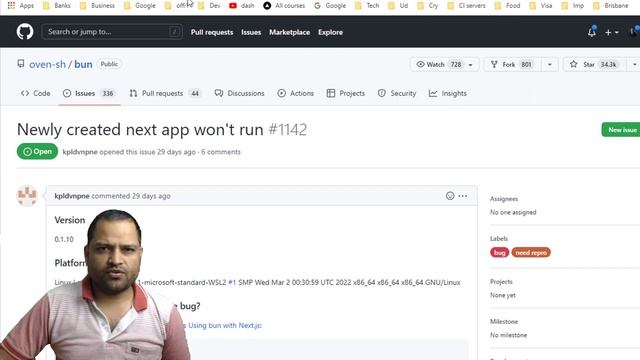
Task: Click the Labels sidebar heading
Action: coord(499,238)
